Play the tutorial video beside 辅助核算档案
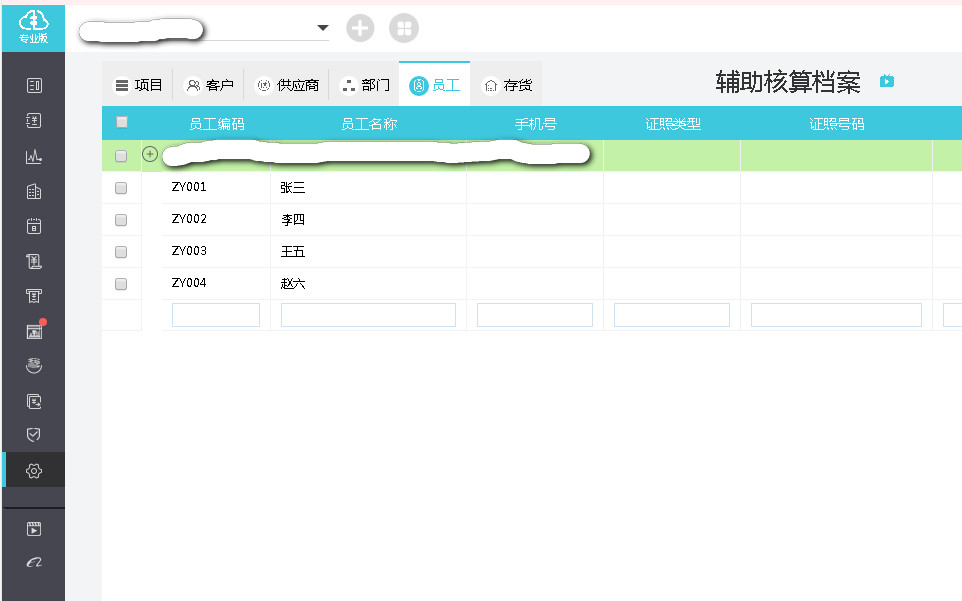 click(886, 81)
